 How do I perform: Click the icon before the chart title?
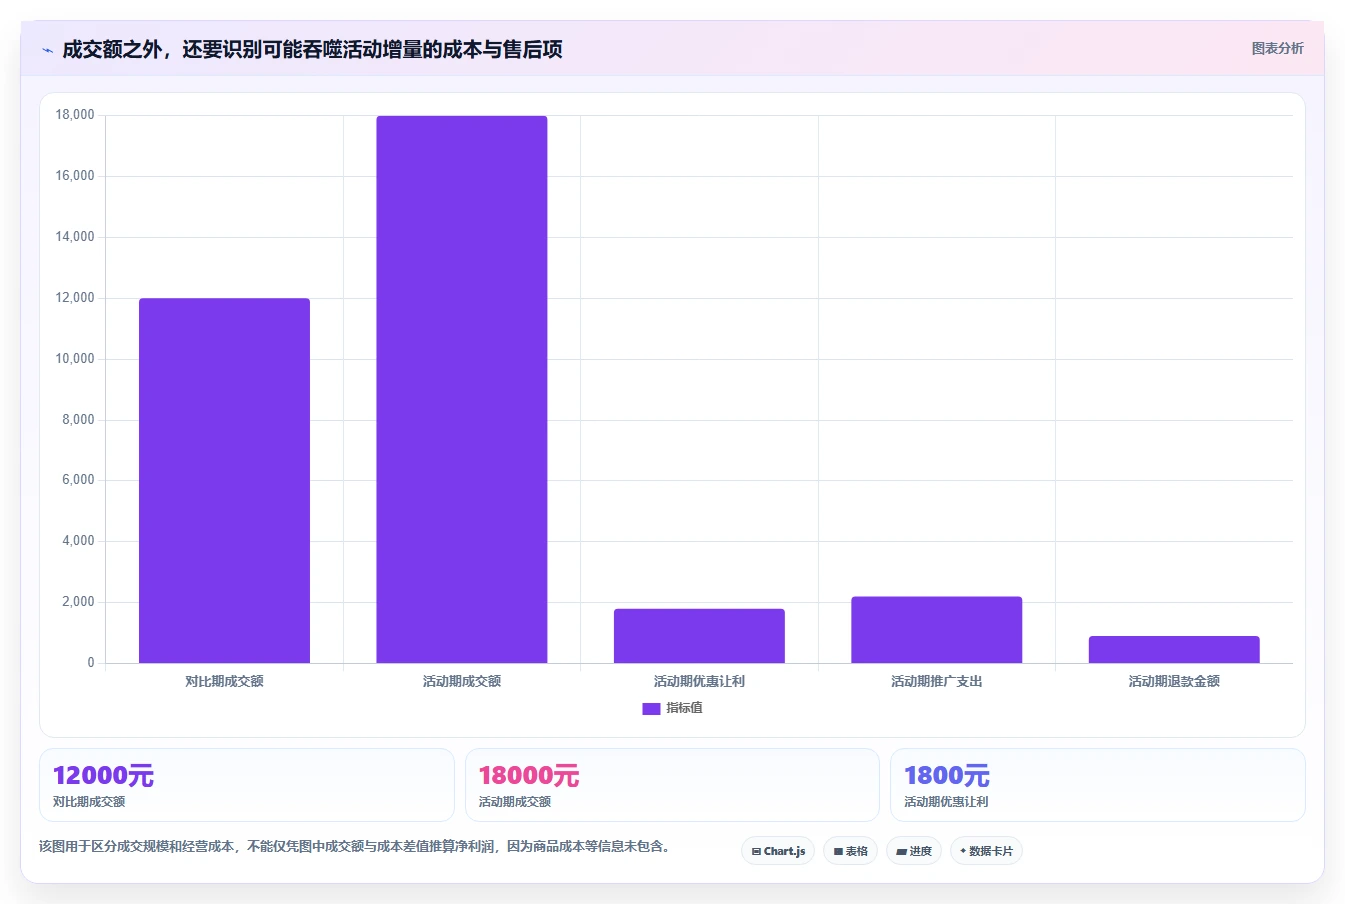coord(47,50)
